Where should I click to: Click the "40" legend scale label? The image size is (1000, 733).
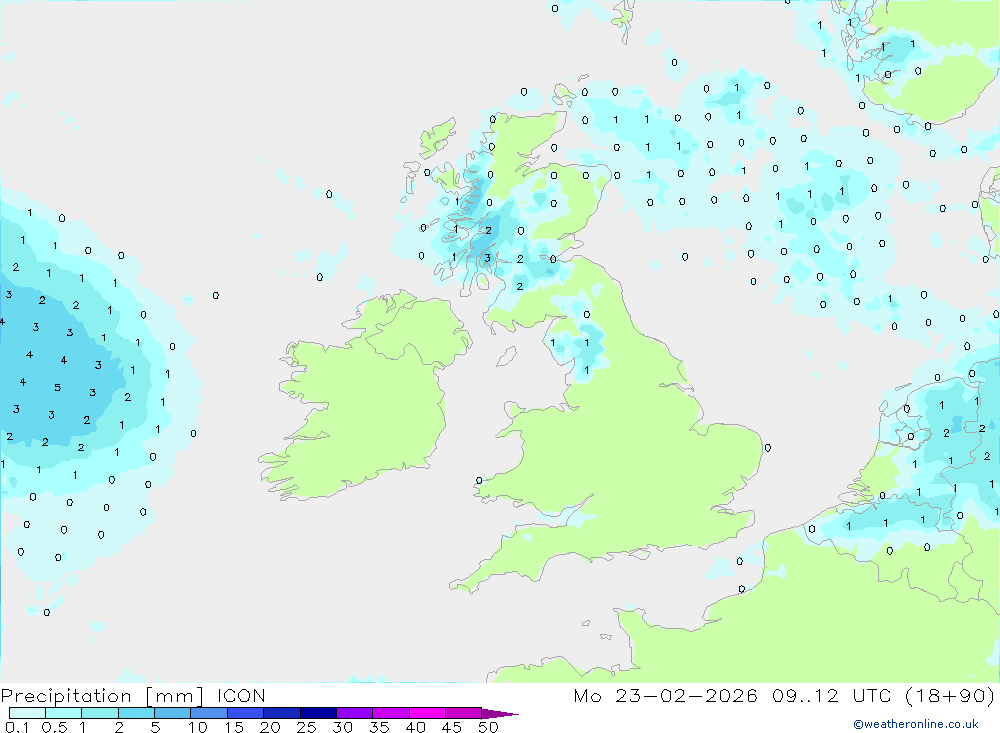point(415,727)
